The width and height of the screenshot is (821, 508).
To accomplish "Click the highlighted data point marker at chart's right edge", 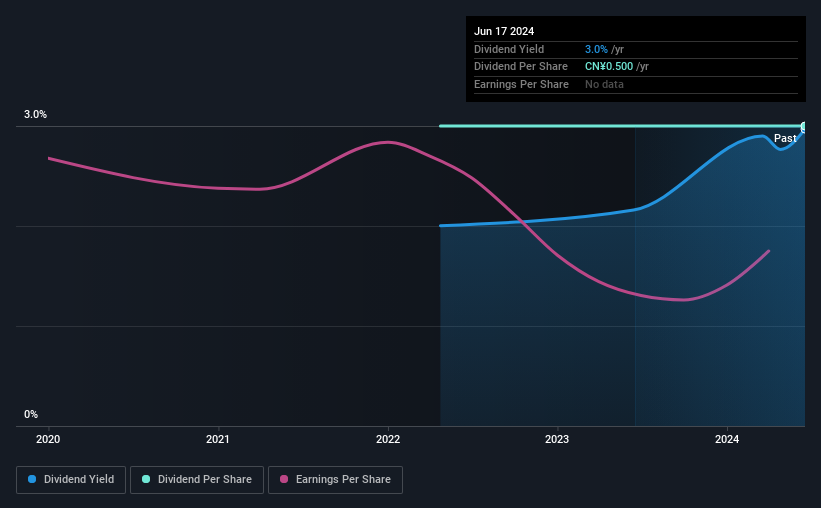I will point(803,127).
